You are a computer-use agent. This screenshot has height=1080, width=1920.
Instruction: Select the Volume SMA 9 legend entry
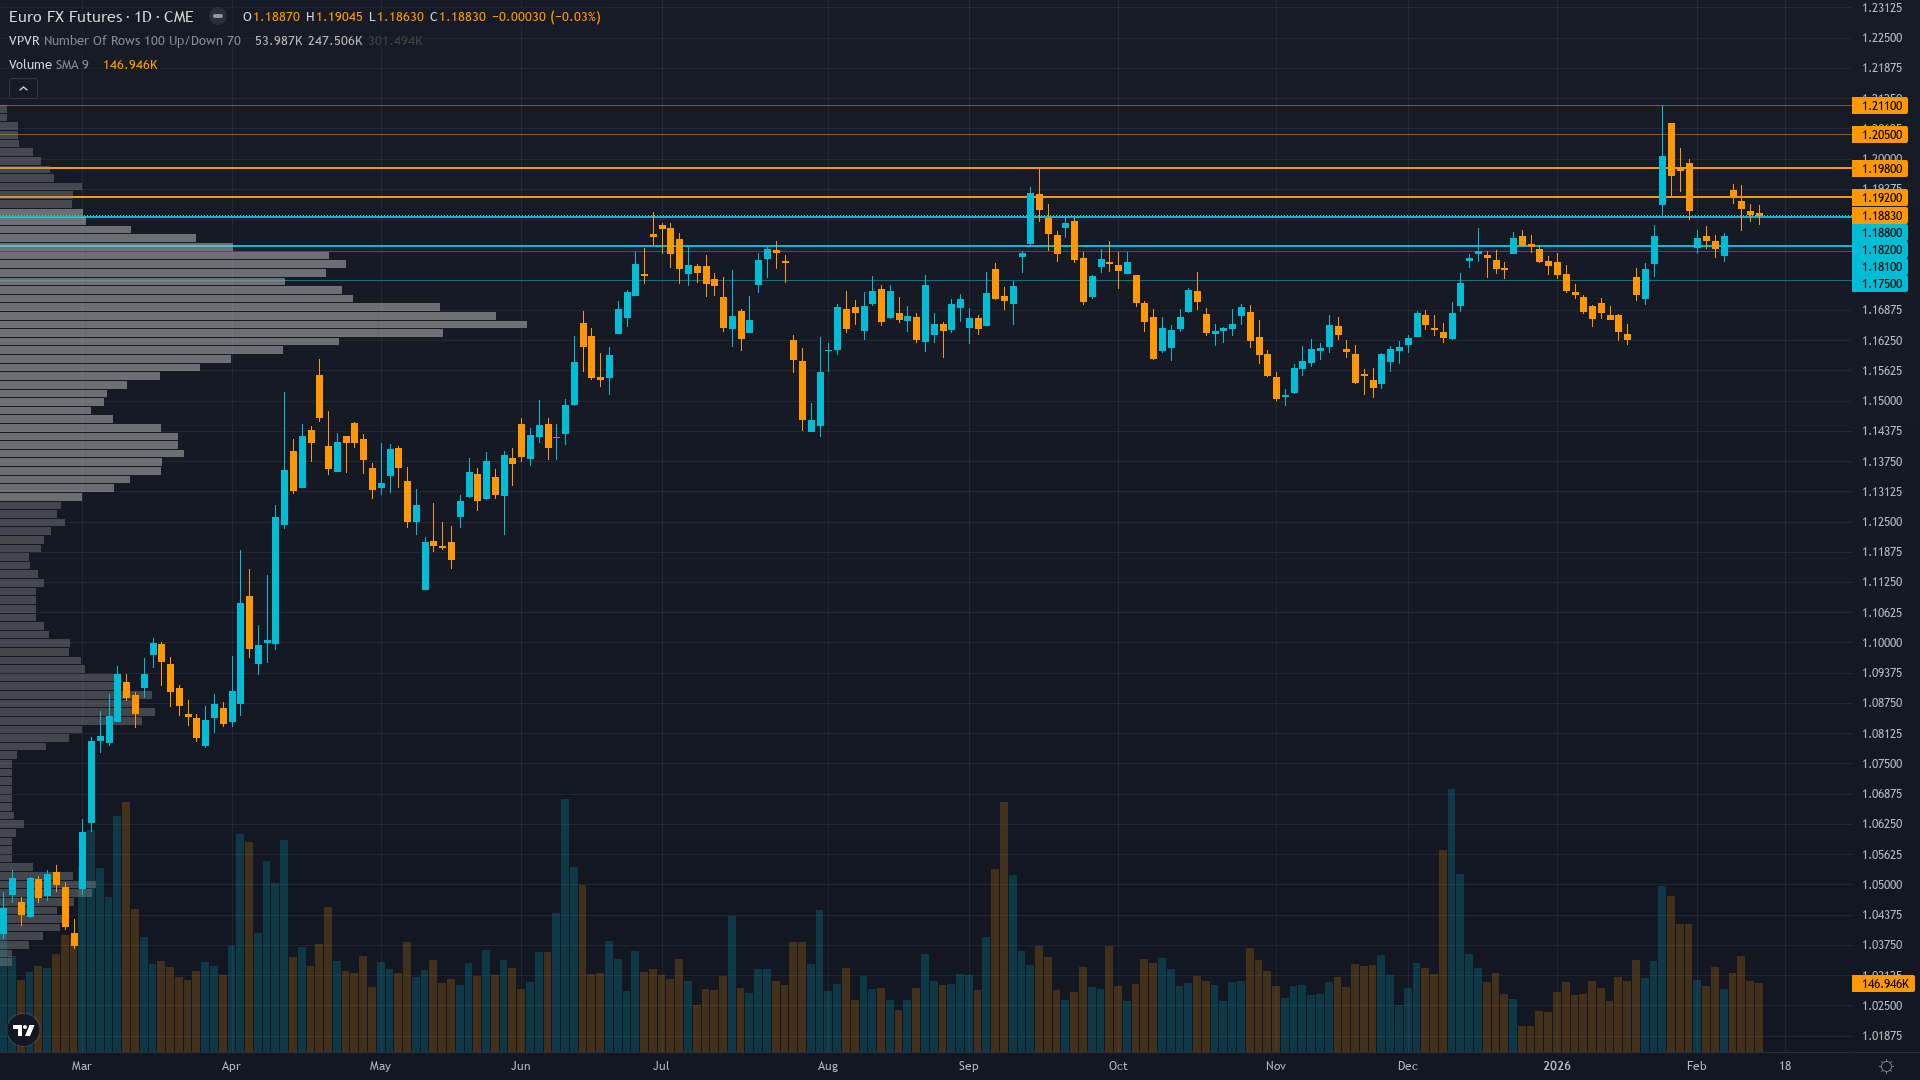coord(30,64)
